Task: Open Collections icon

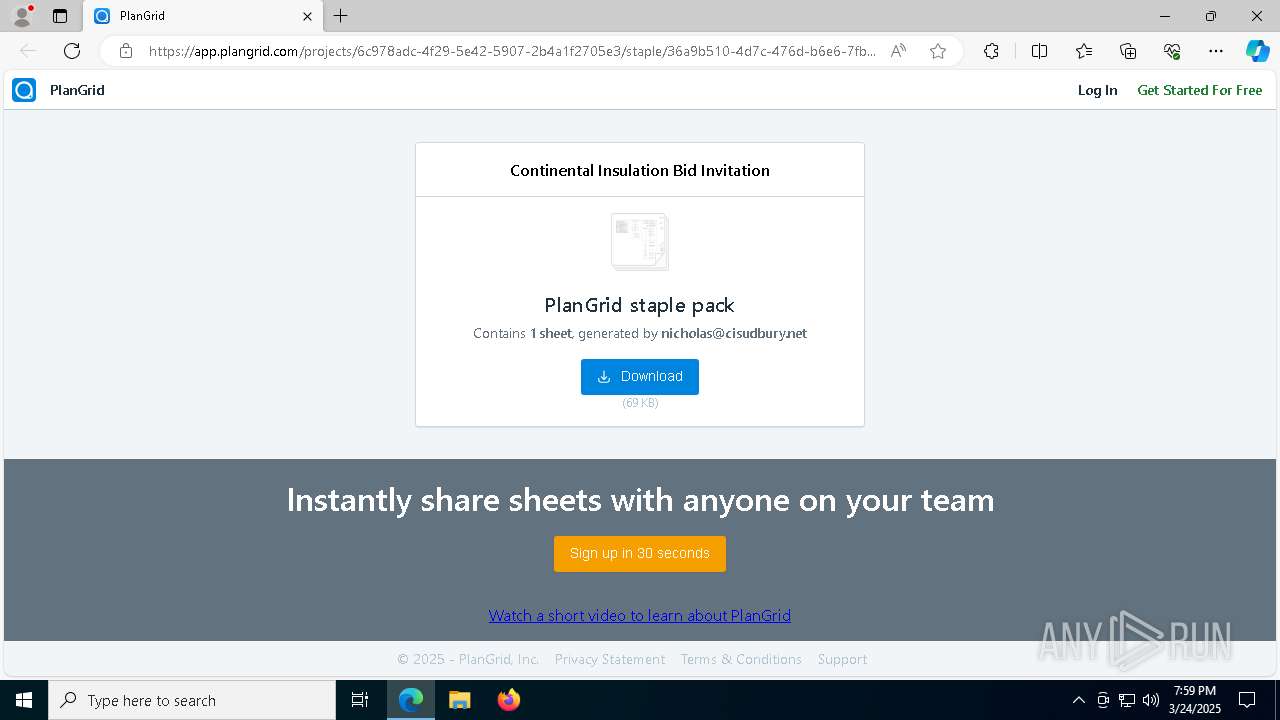Action: click(x=1128, y=51)
